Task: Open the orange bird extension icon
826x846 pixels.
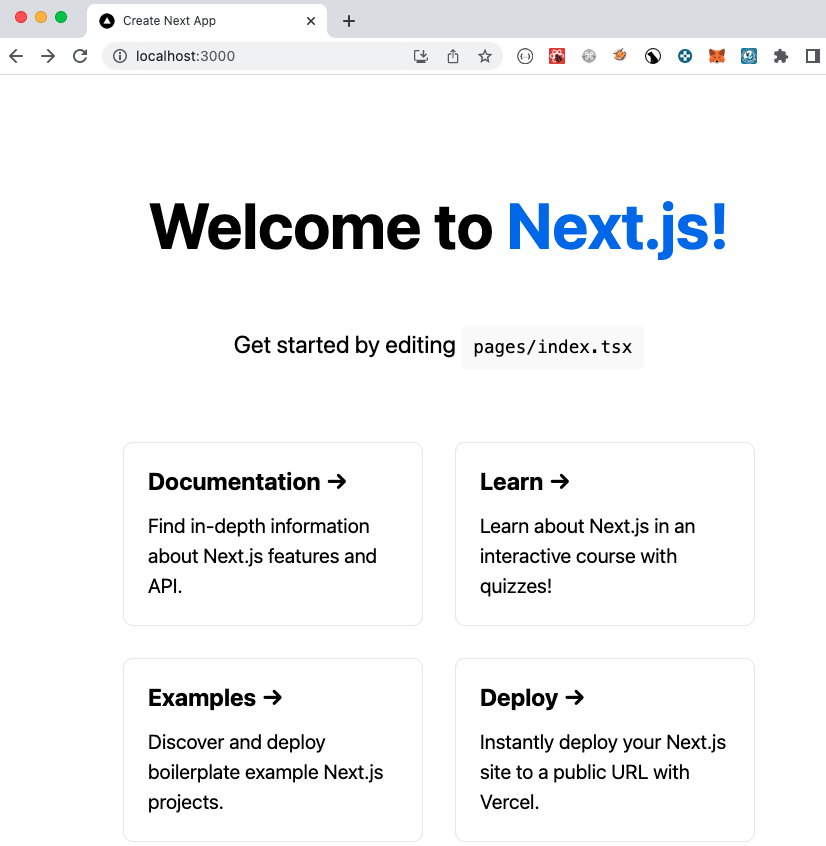Action: coord(620,55)
